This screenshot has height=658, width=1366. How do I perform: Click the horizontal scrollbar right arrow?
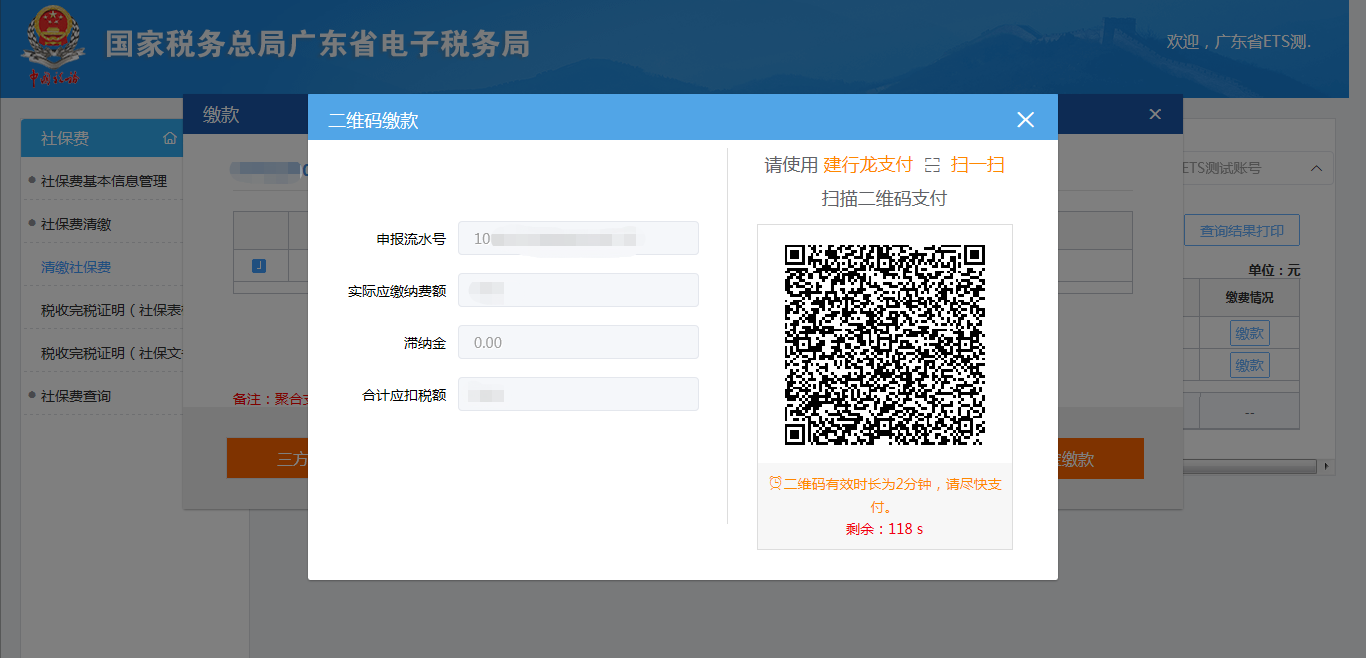(x=1327, y=466)
